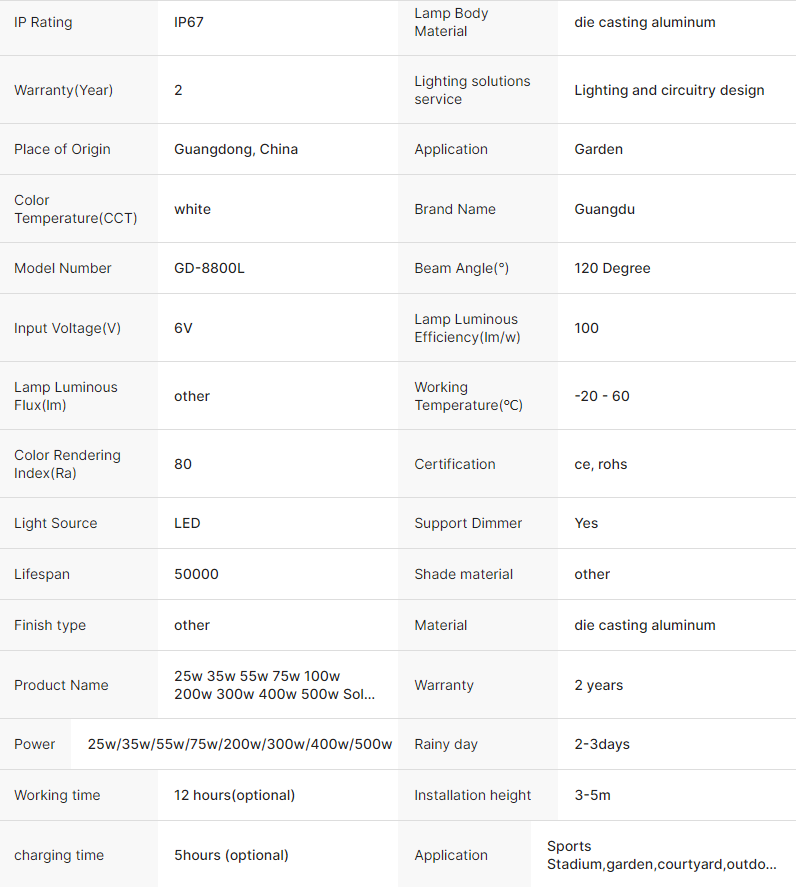
Task: Select the 12 hours(optional) working time value
Action: coord(234,795)
